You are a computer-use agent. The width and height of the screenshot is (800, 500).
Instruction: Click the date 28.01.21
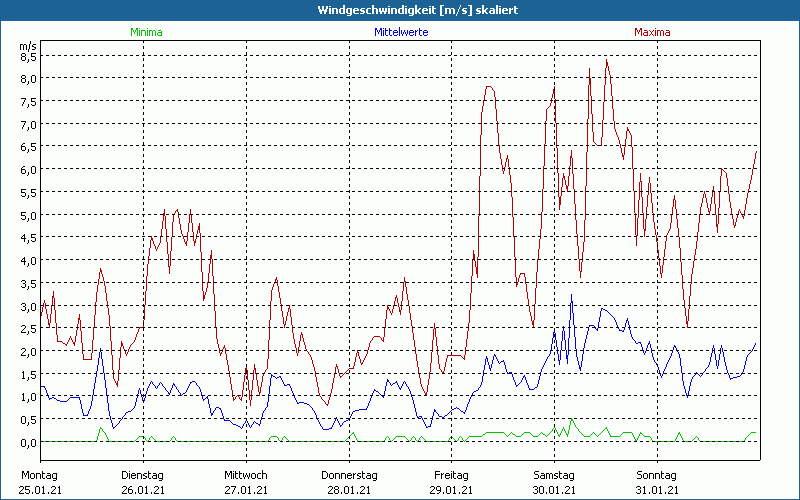click(349, 490)
